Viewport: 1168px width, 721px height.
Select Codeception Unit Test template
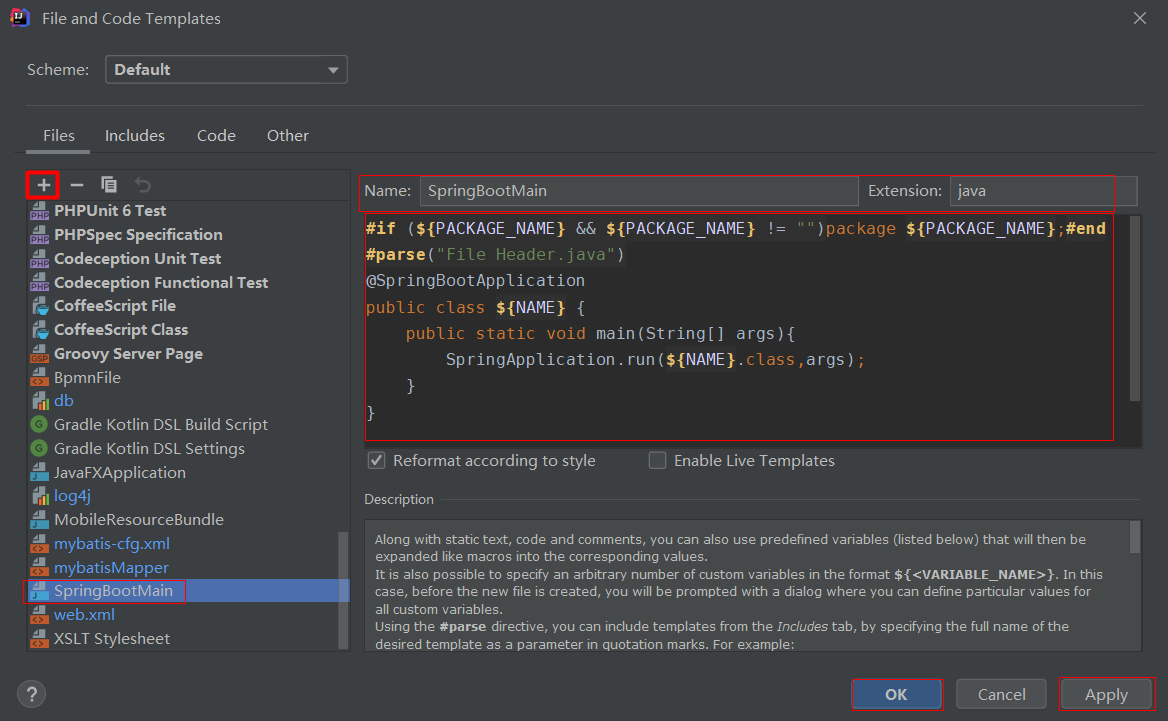click(188, 258)
